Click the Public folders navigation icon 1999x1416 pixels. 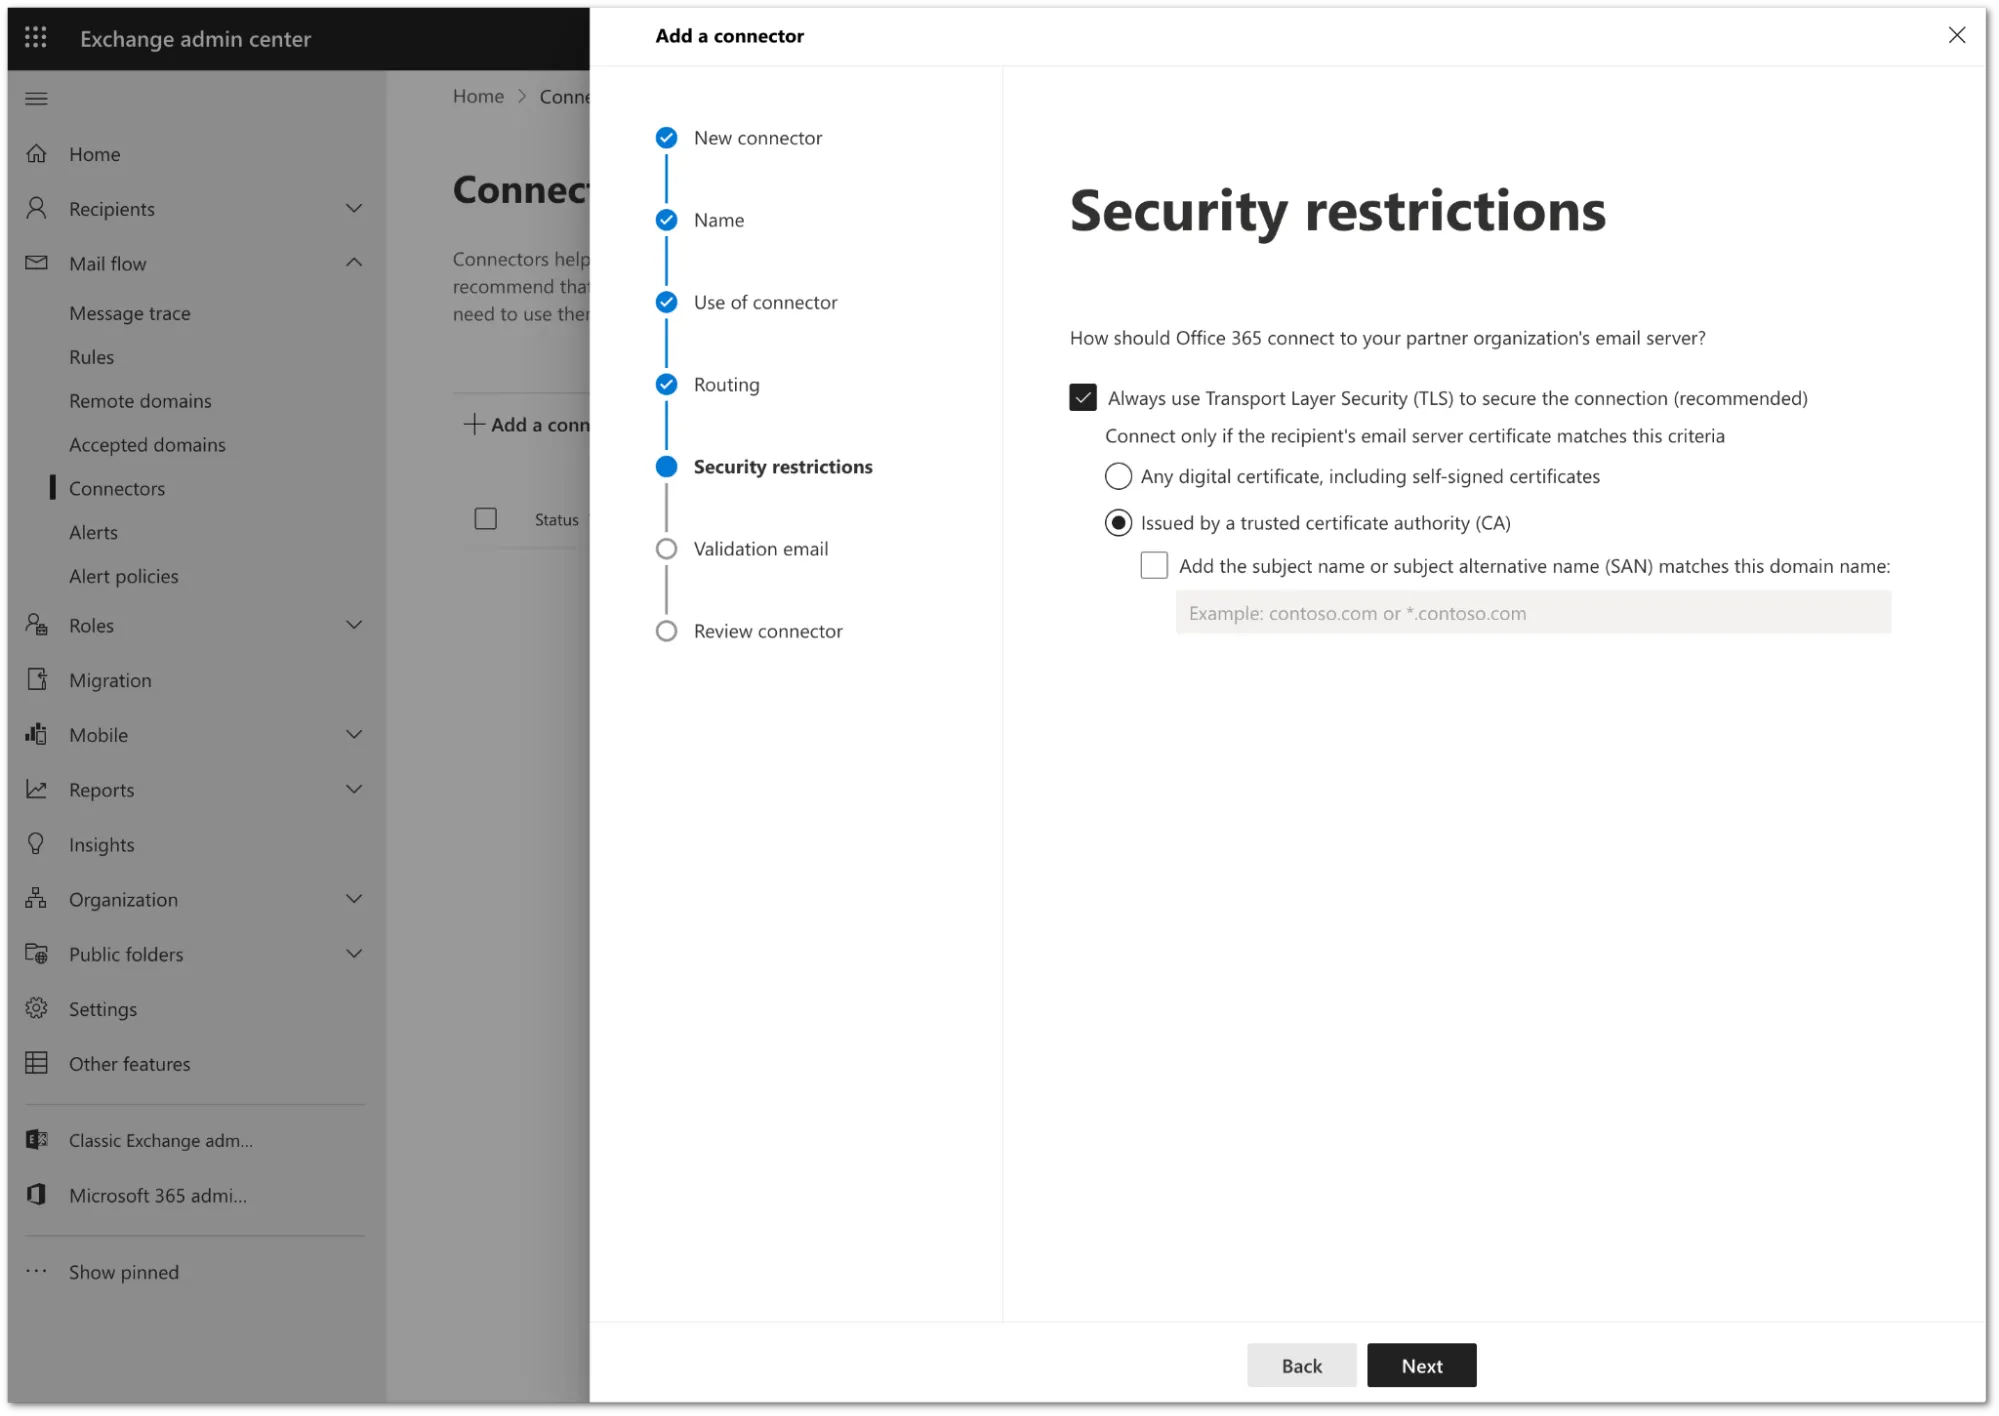point(37,953)
